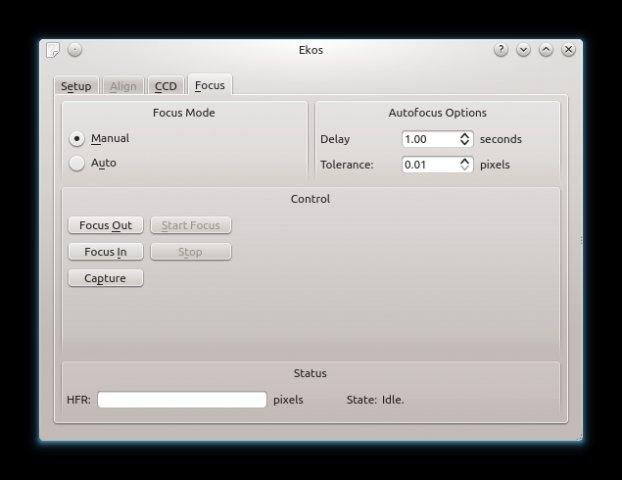The image size is (622, 480).
Task: Switch to the Align tab
Action: click(123, 86)
